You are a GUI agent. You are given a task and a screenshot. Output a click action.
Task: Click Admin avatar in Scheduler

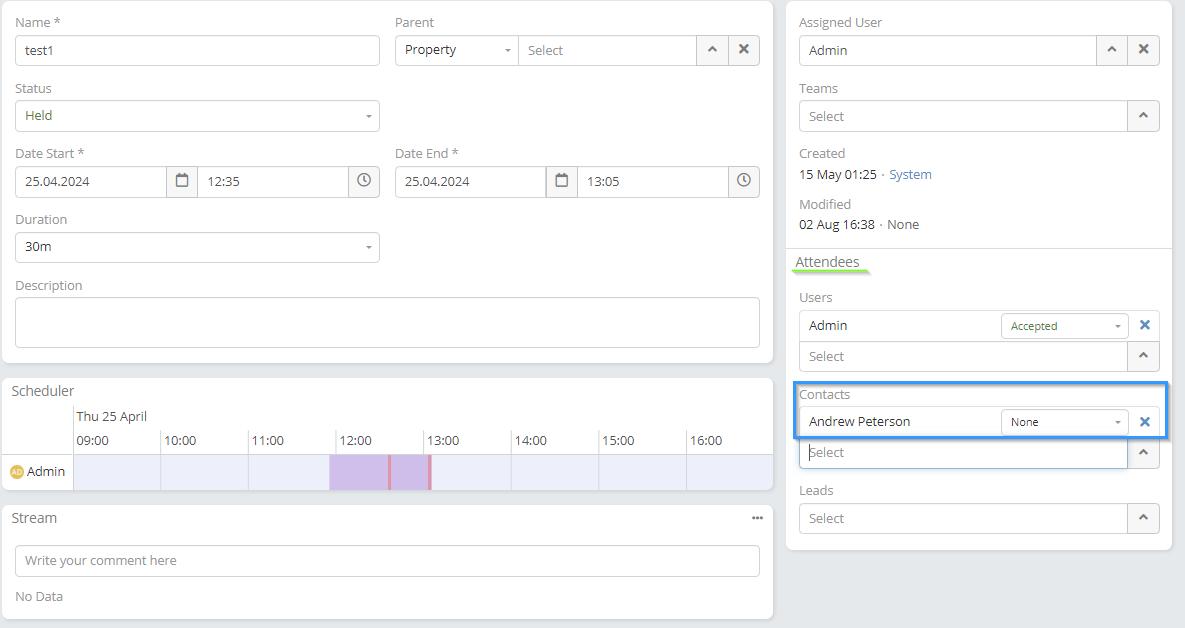(17, 472)
